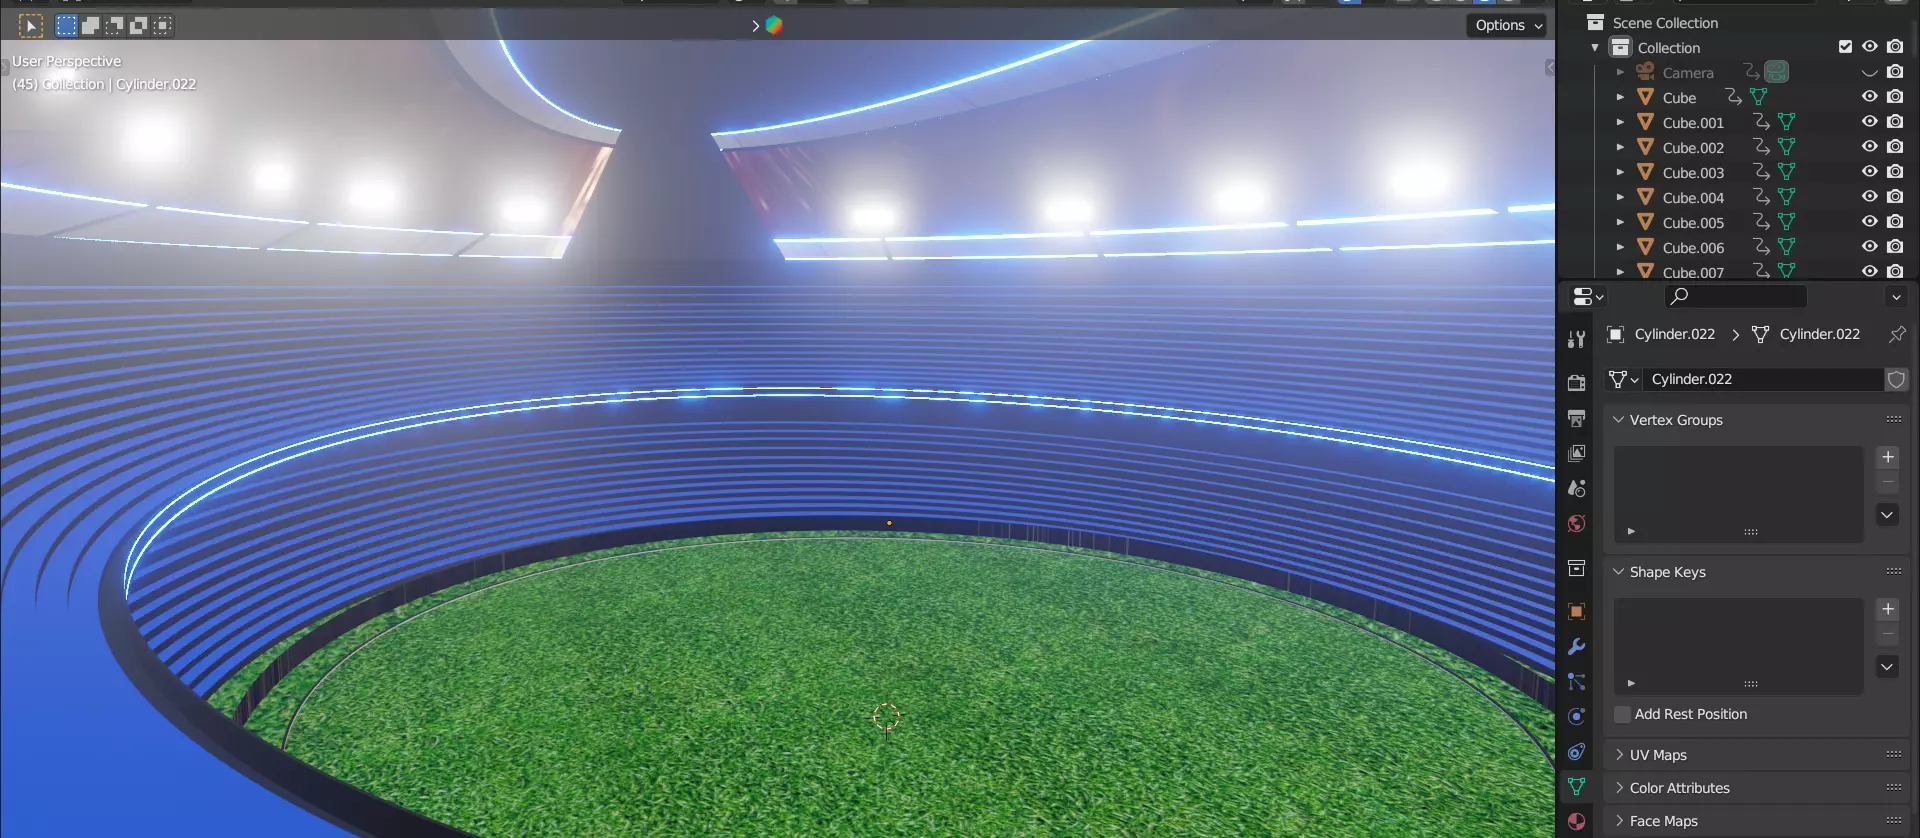Hide Cube.006 in viewport via eye icon

pos(1869,247)
